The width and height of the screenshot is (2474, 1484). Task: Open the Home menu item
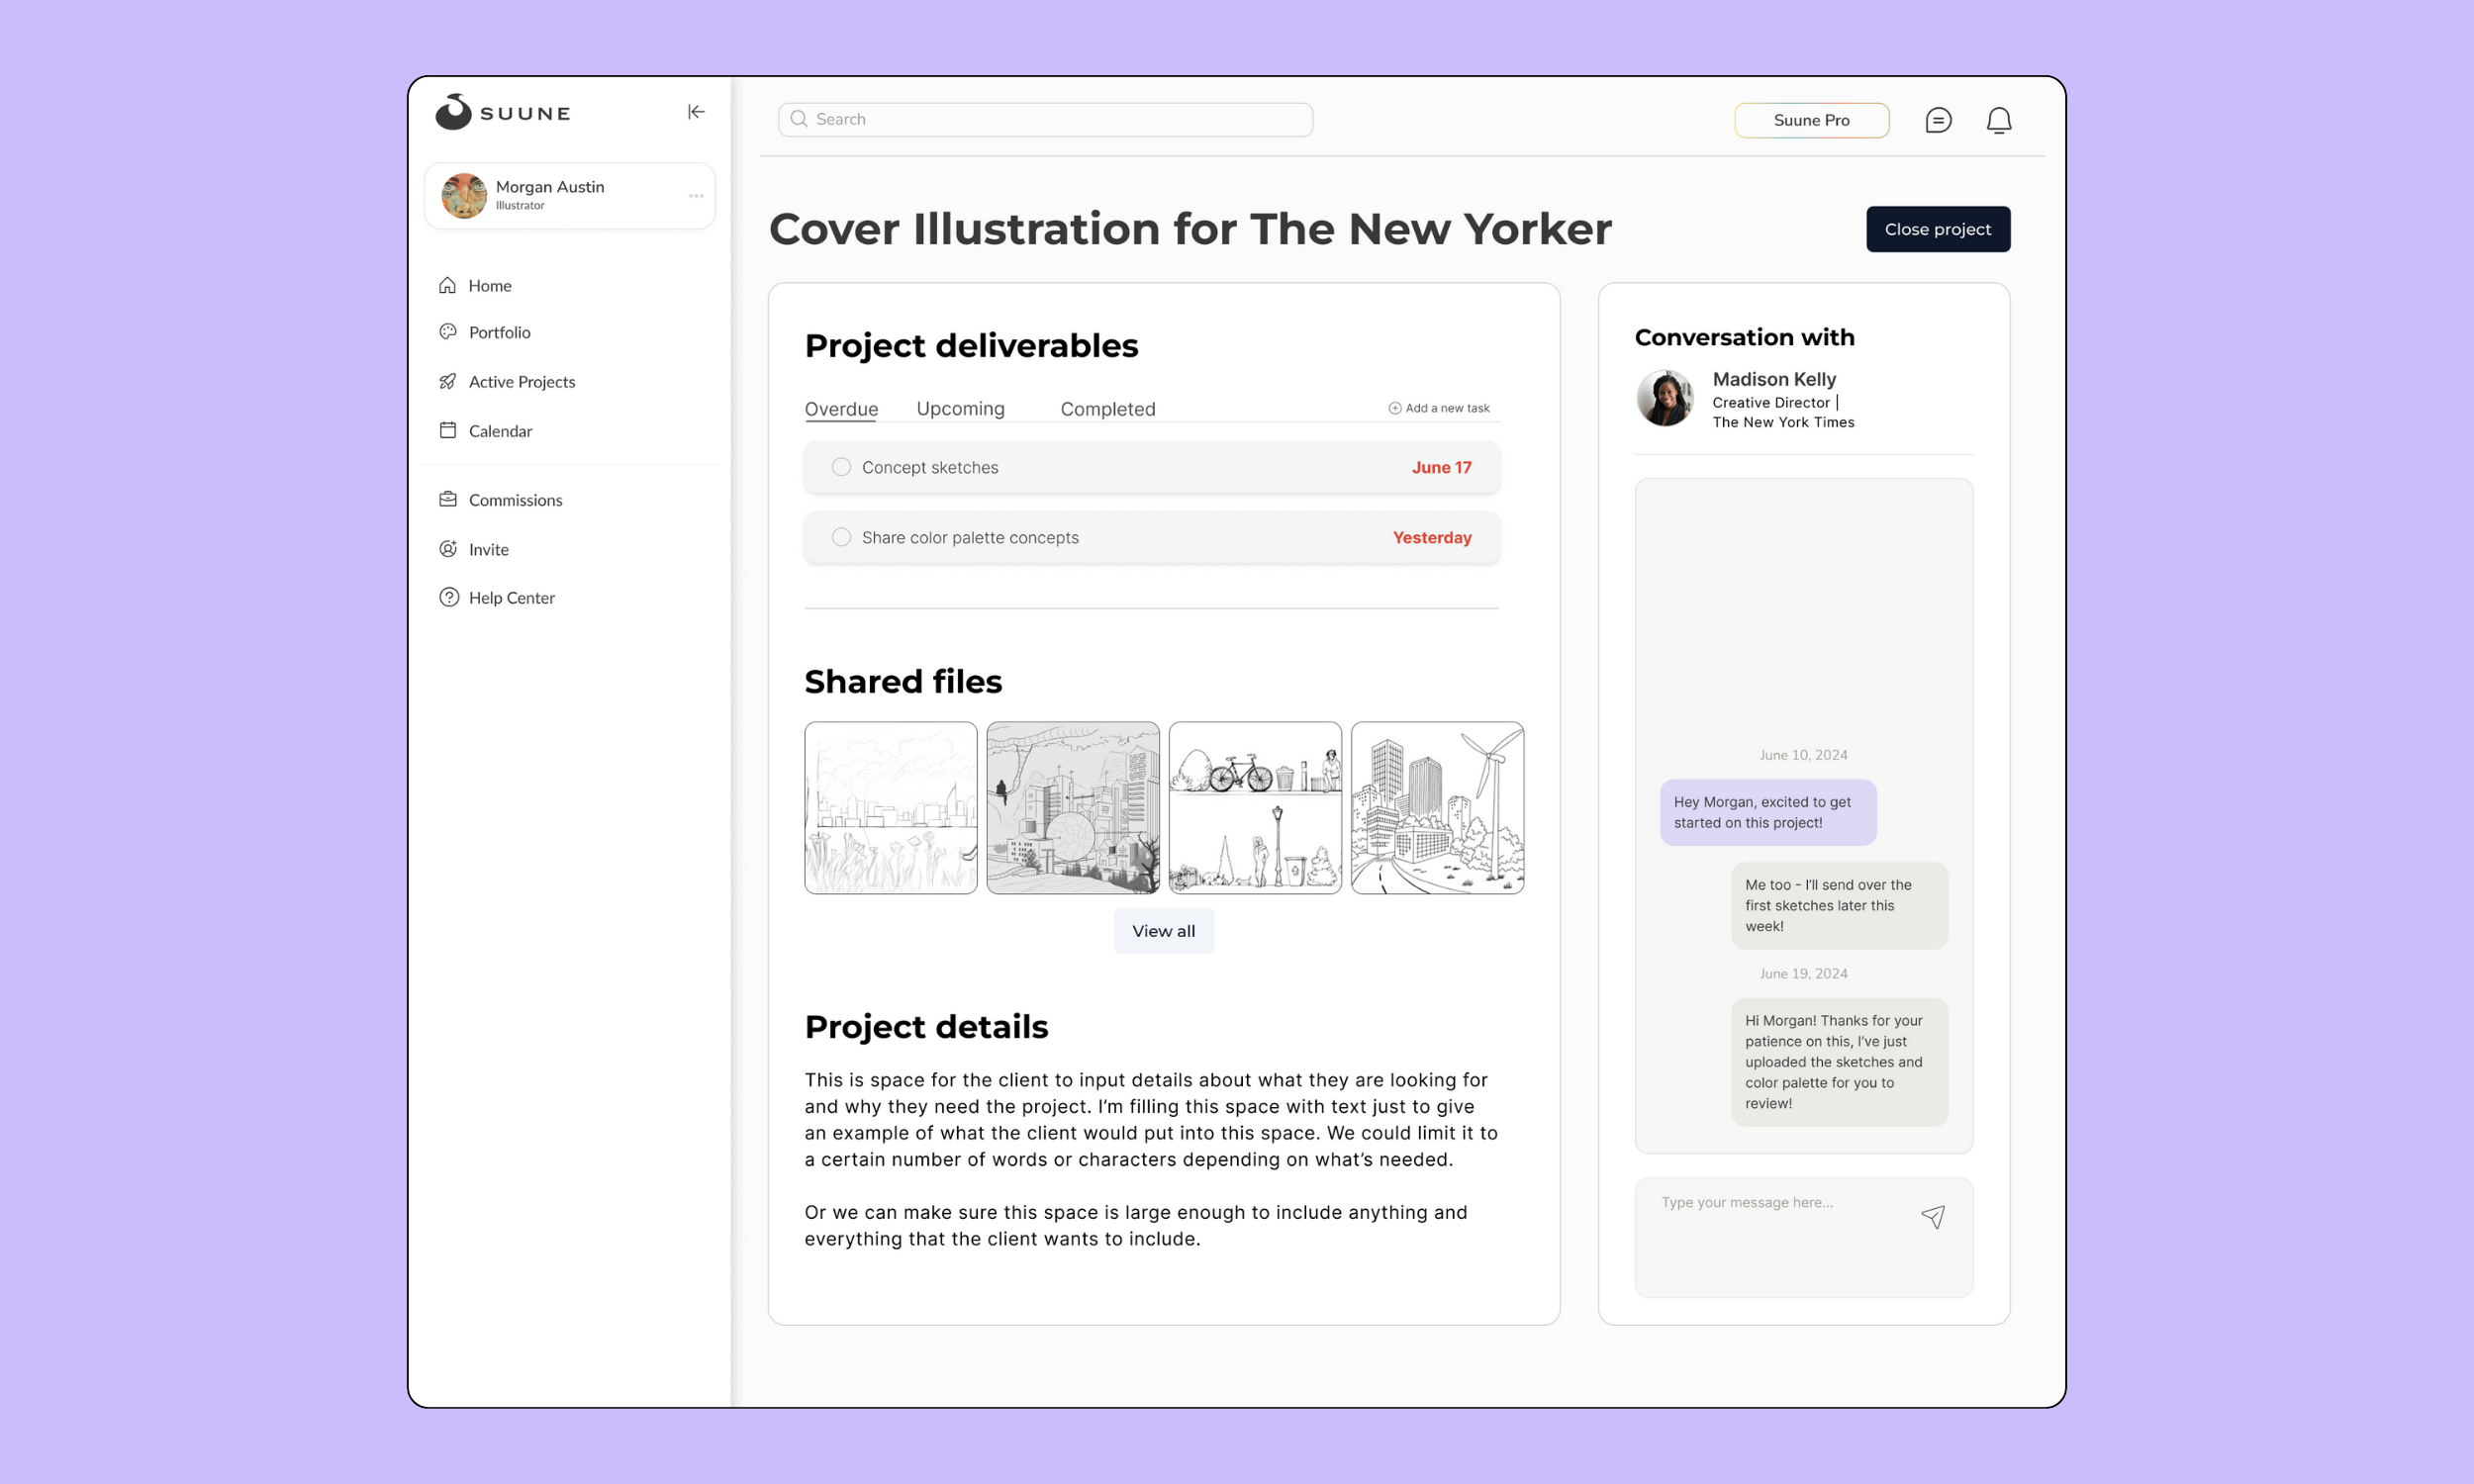click(x=490, y=286)
